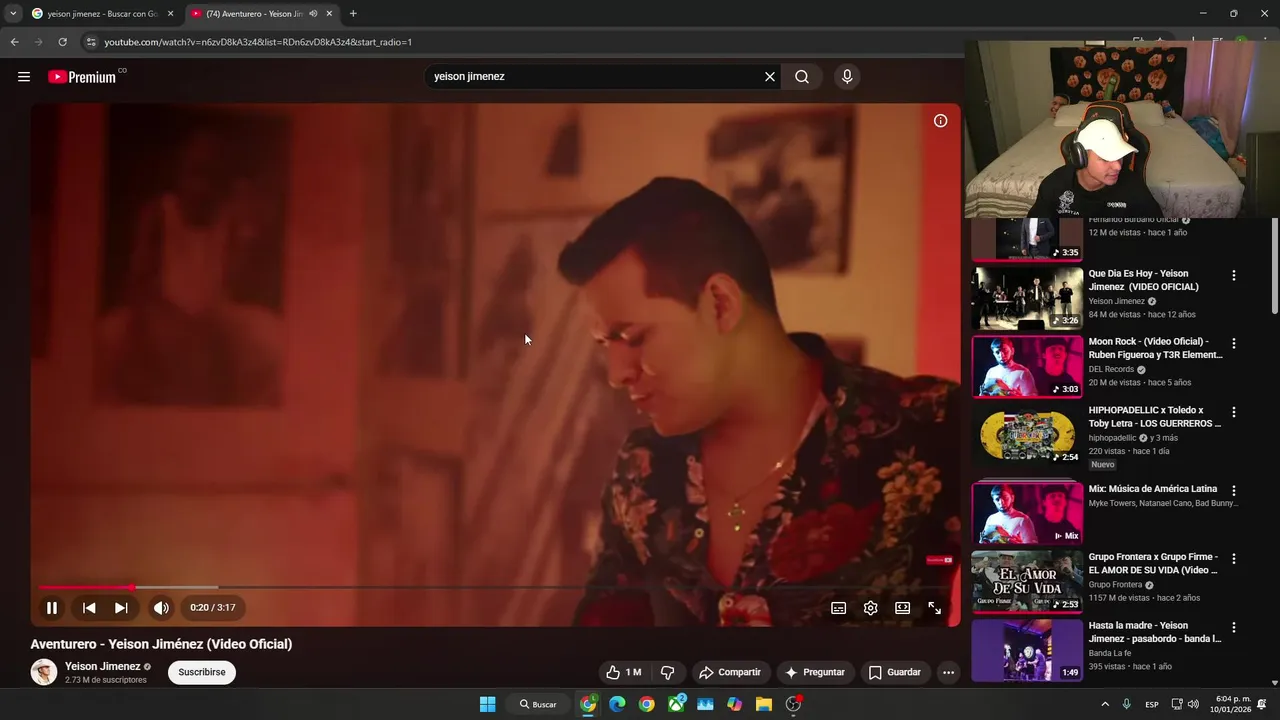The image size is (1280, 720).
Task: Open the Yeison Jimenez channel avatar
Action: pyautogui.click(x=44, y=672)
